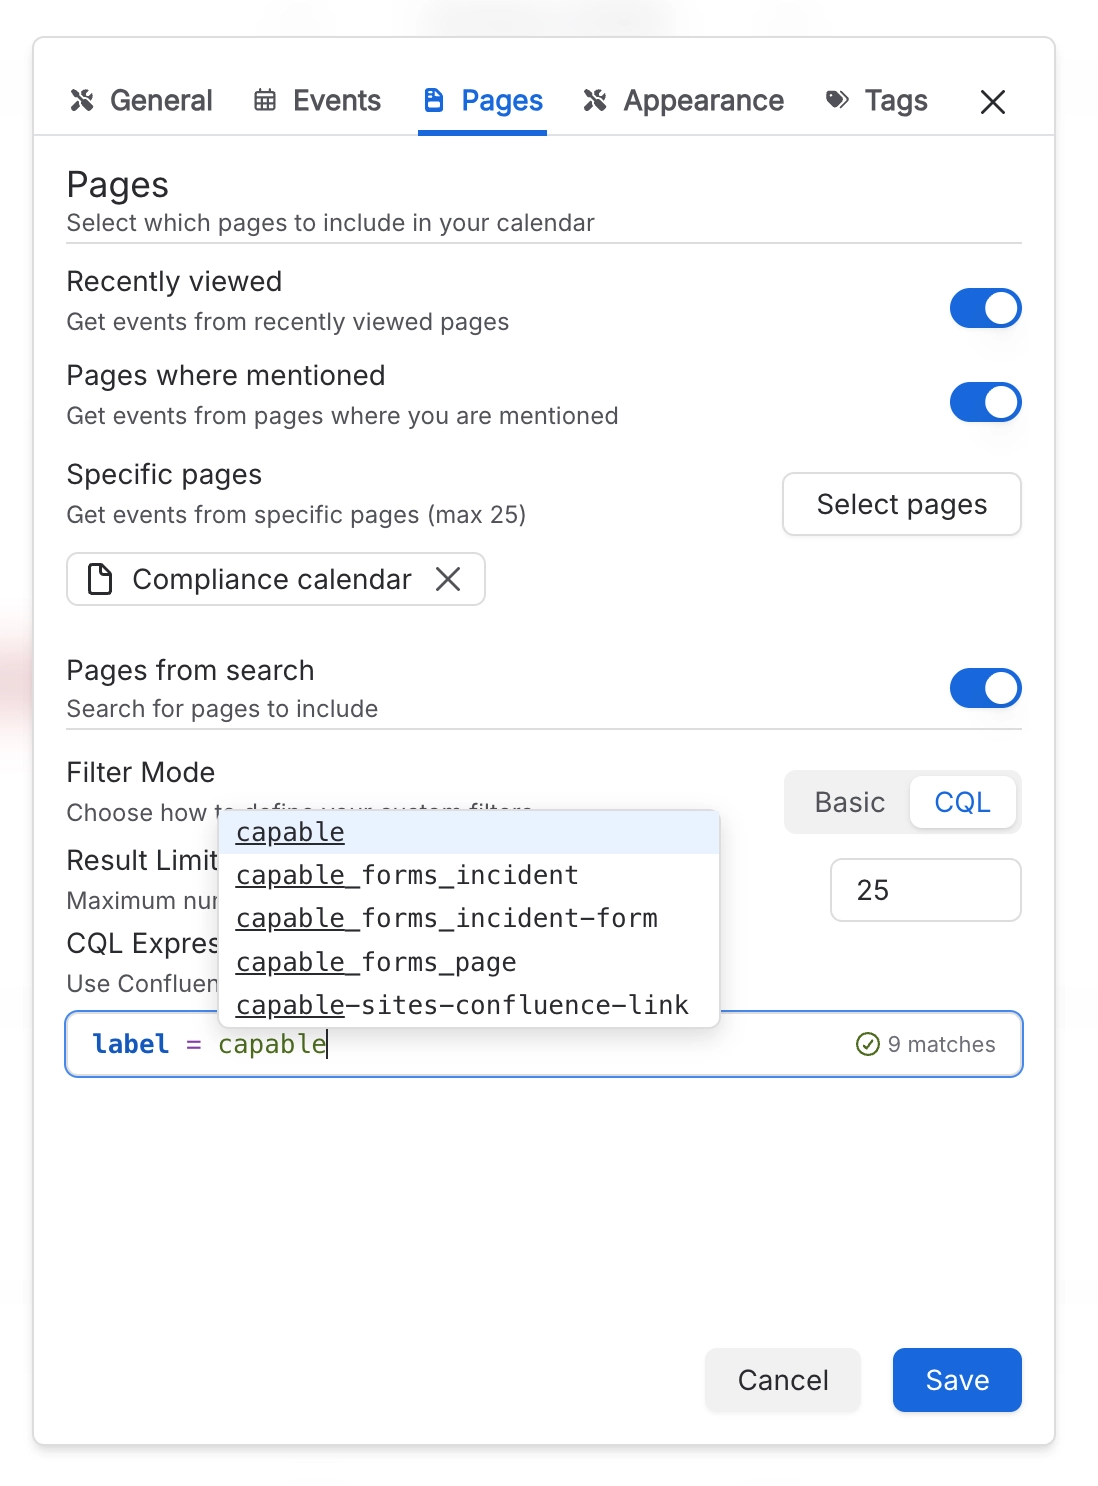This screenshot has height=1486, width=1098.
Task: Select capable_forms_incident-form suggestion
Action: (469, 918)
